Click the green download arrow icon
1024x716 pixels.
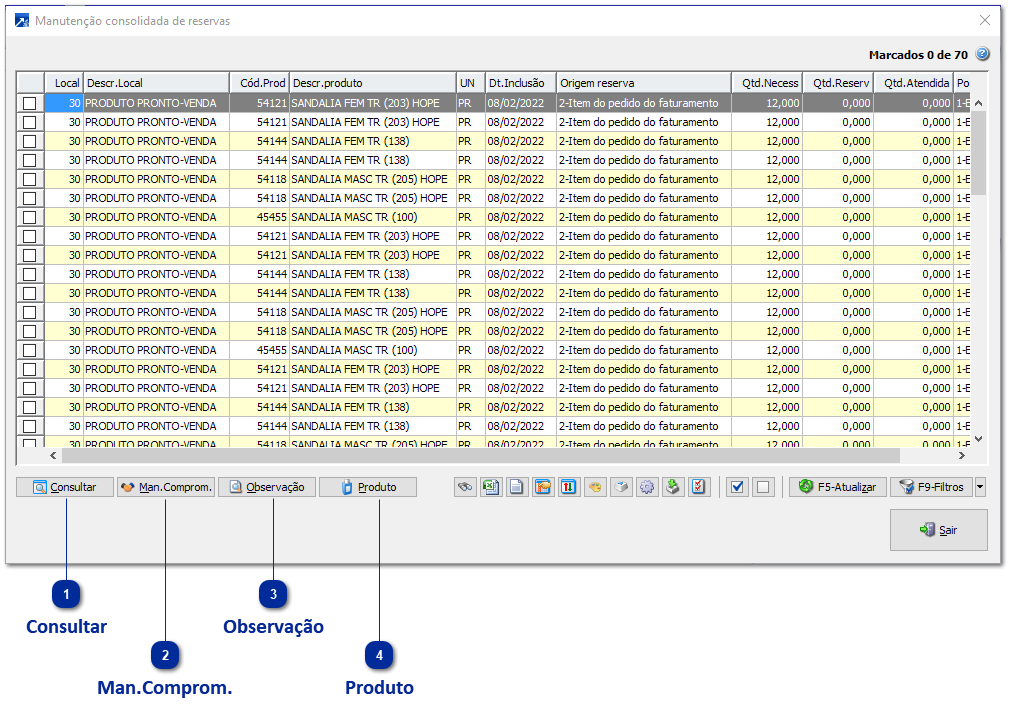(x=673, y=487)
